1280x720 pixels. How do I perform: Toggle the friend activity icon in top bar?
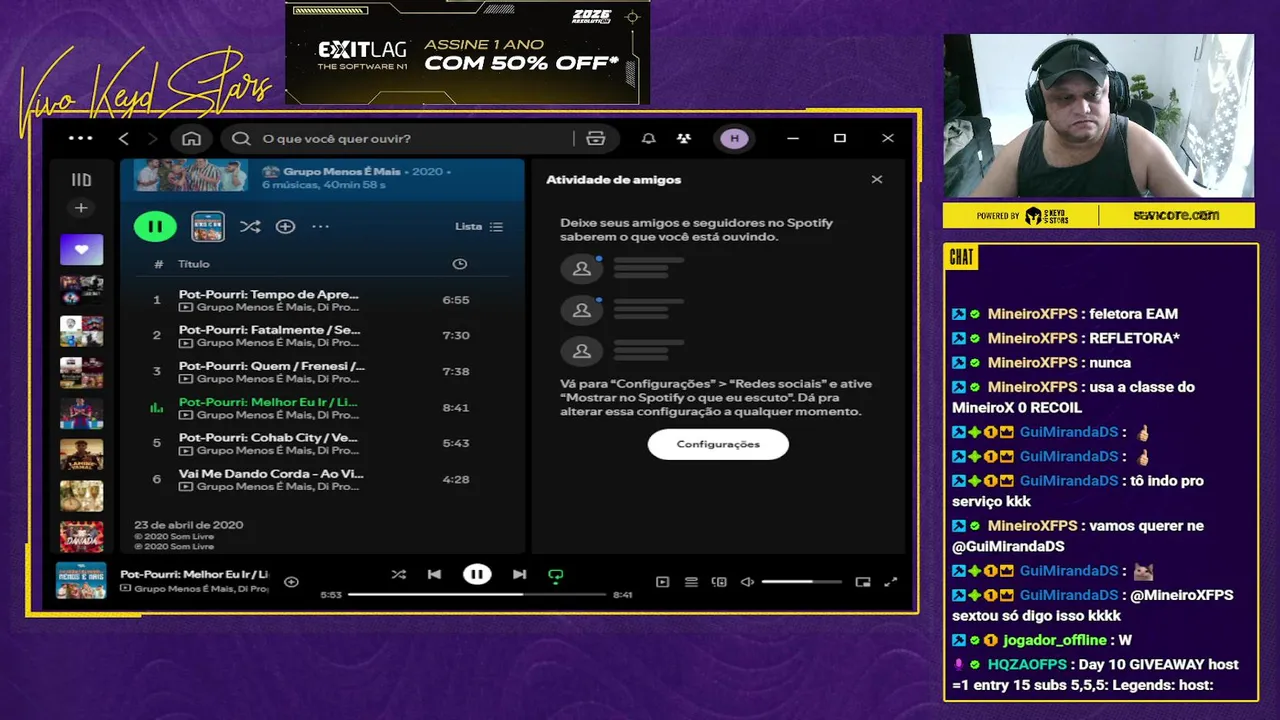(x=684, y=139)
